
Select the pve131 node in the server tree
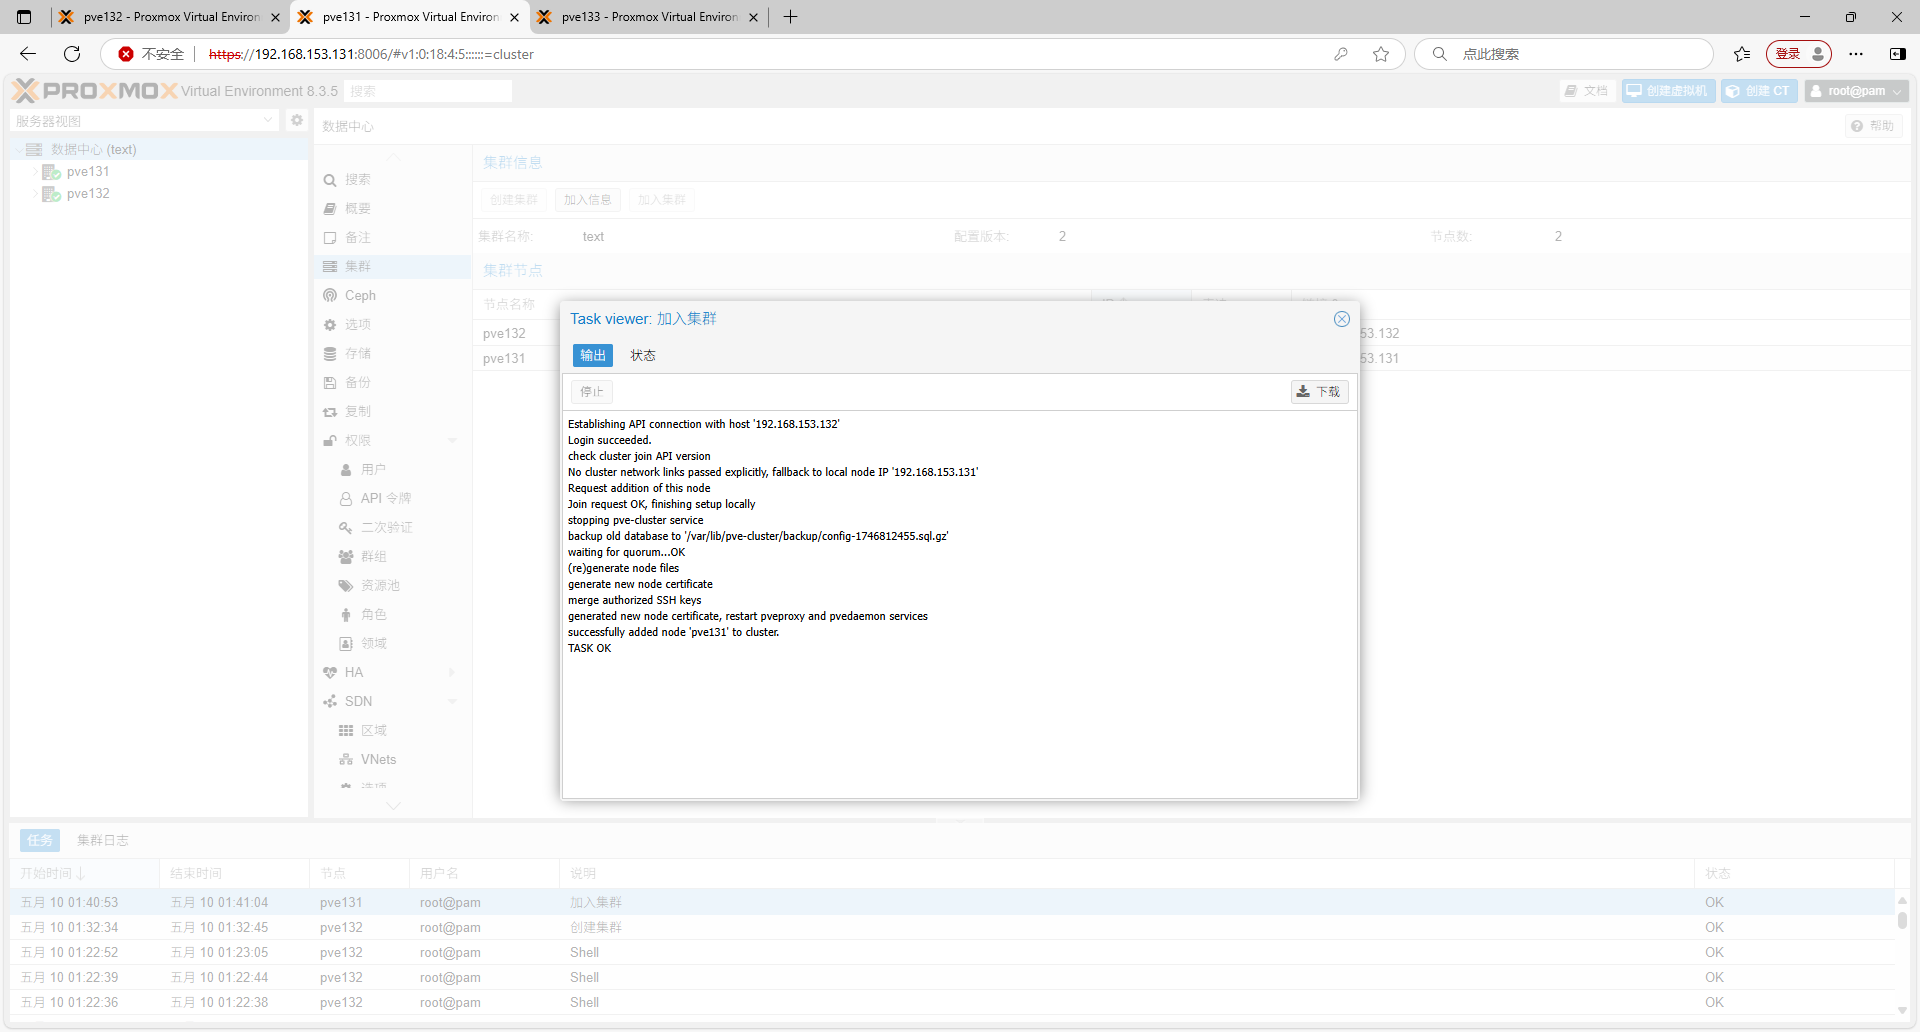(88, 172)
